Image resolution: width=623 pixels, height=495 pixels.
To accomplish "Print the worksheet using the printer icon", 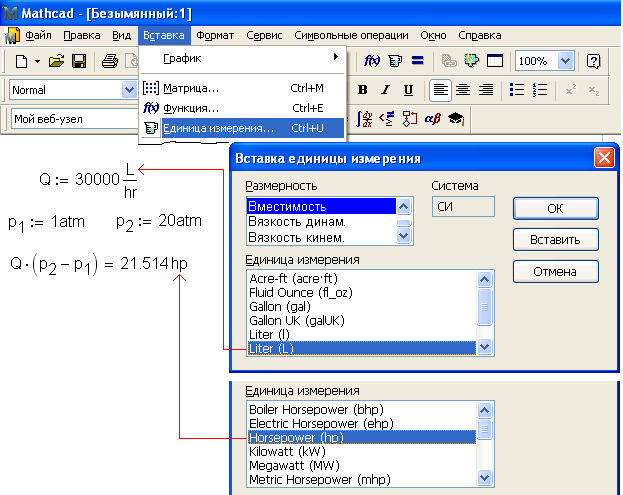I will (110, 61).
